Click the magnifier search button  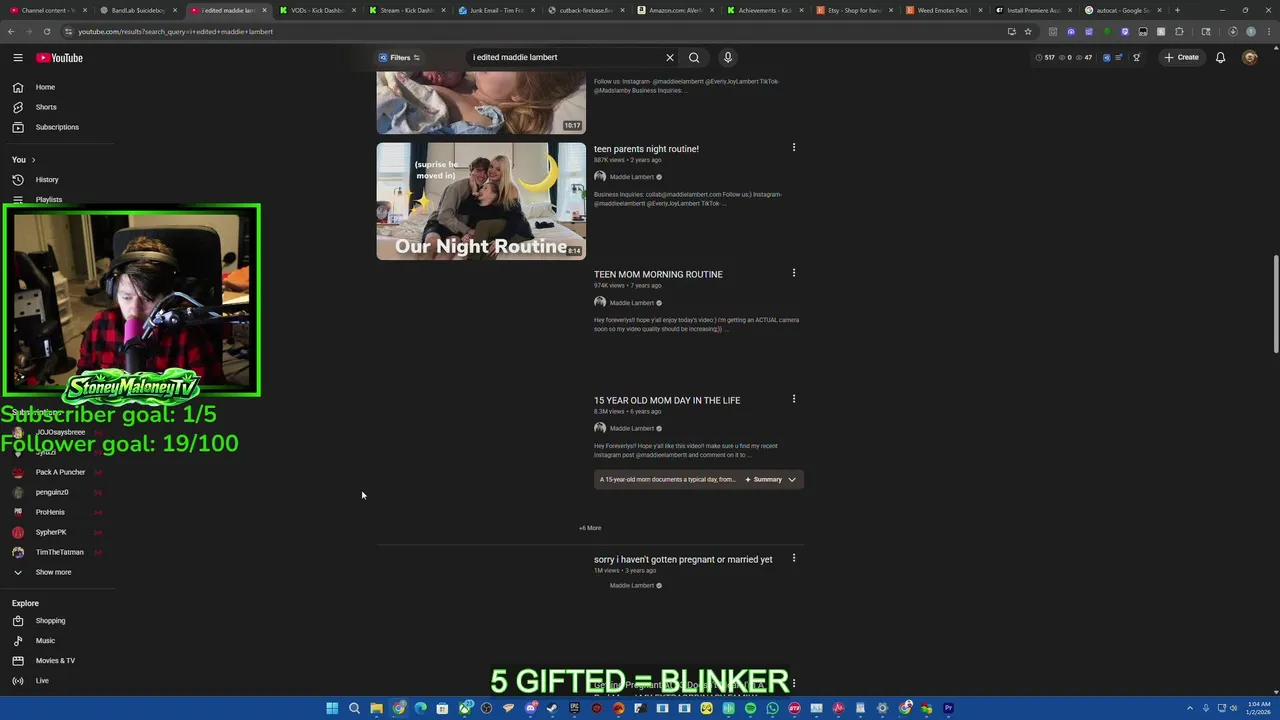[694, 57]
